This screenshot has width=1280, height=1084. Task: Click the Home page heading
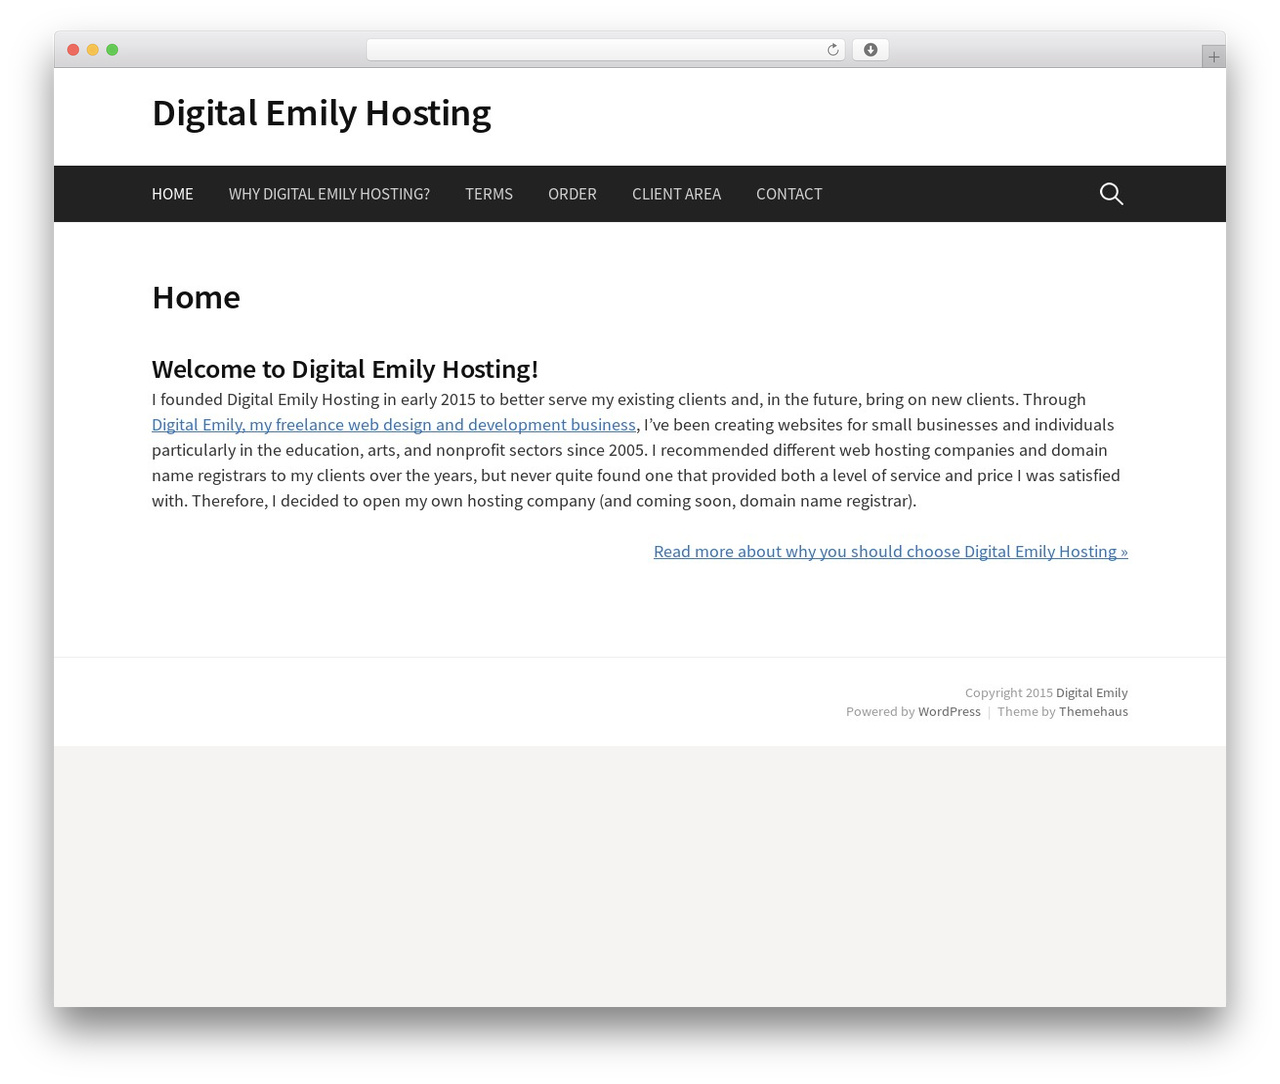click(196, 298)
